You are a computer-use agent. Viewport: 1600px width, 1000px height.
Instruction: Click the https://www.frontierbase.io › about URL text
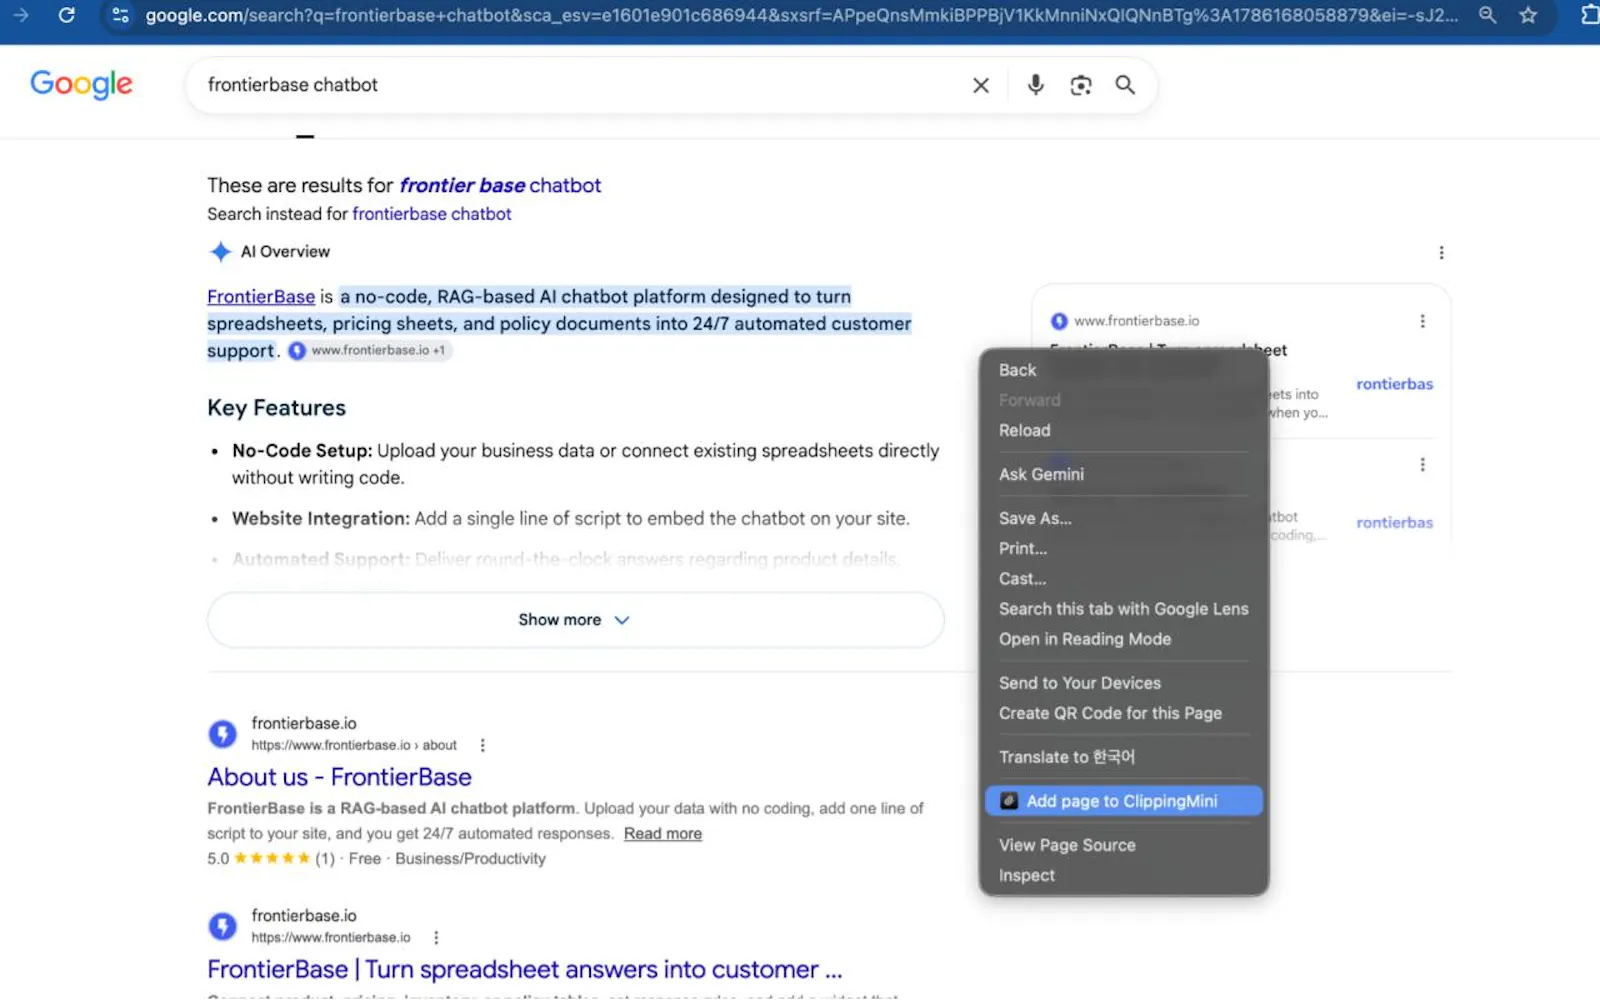click(354, 745)
